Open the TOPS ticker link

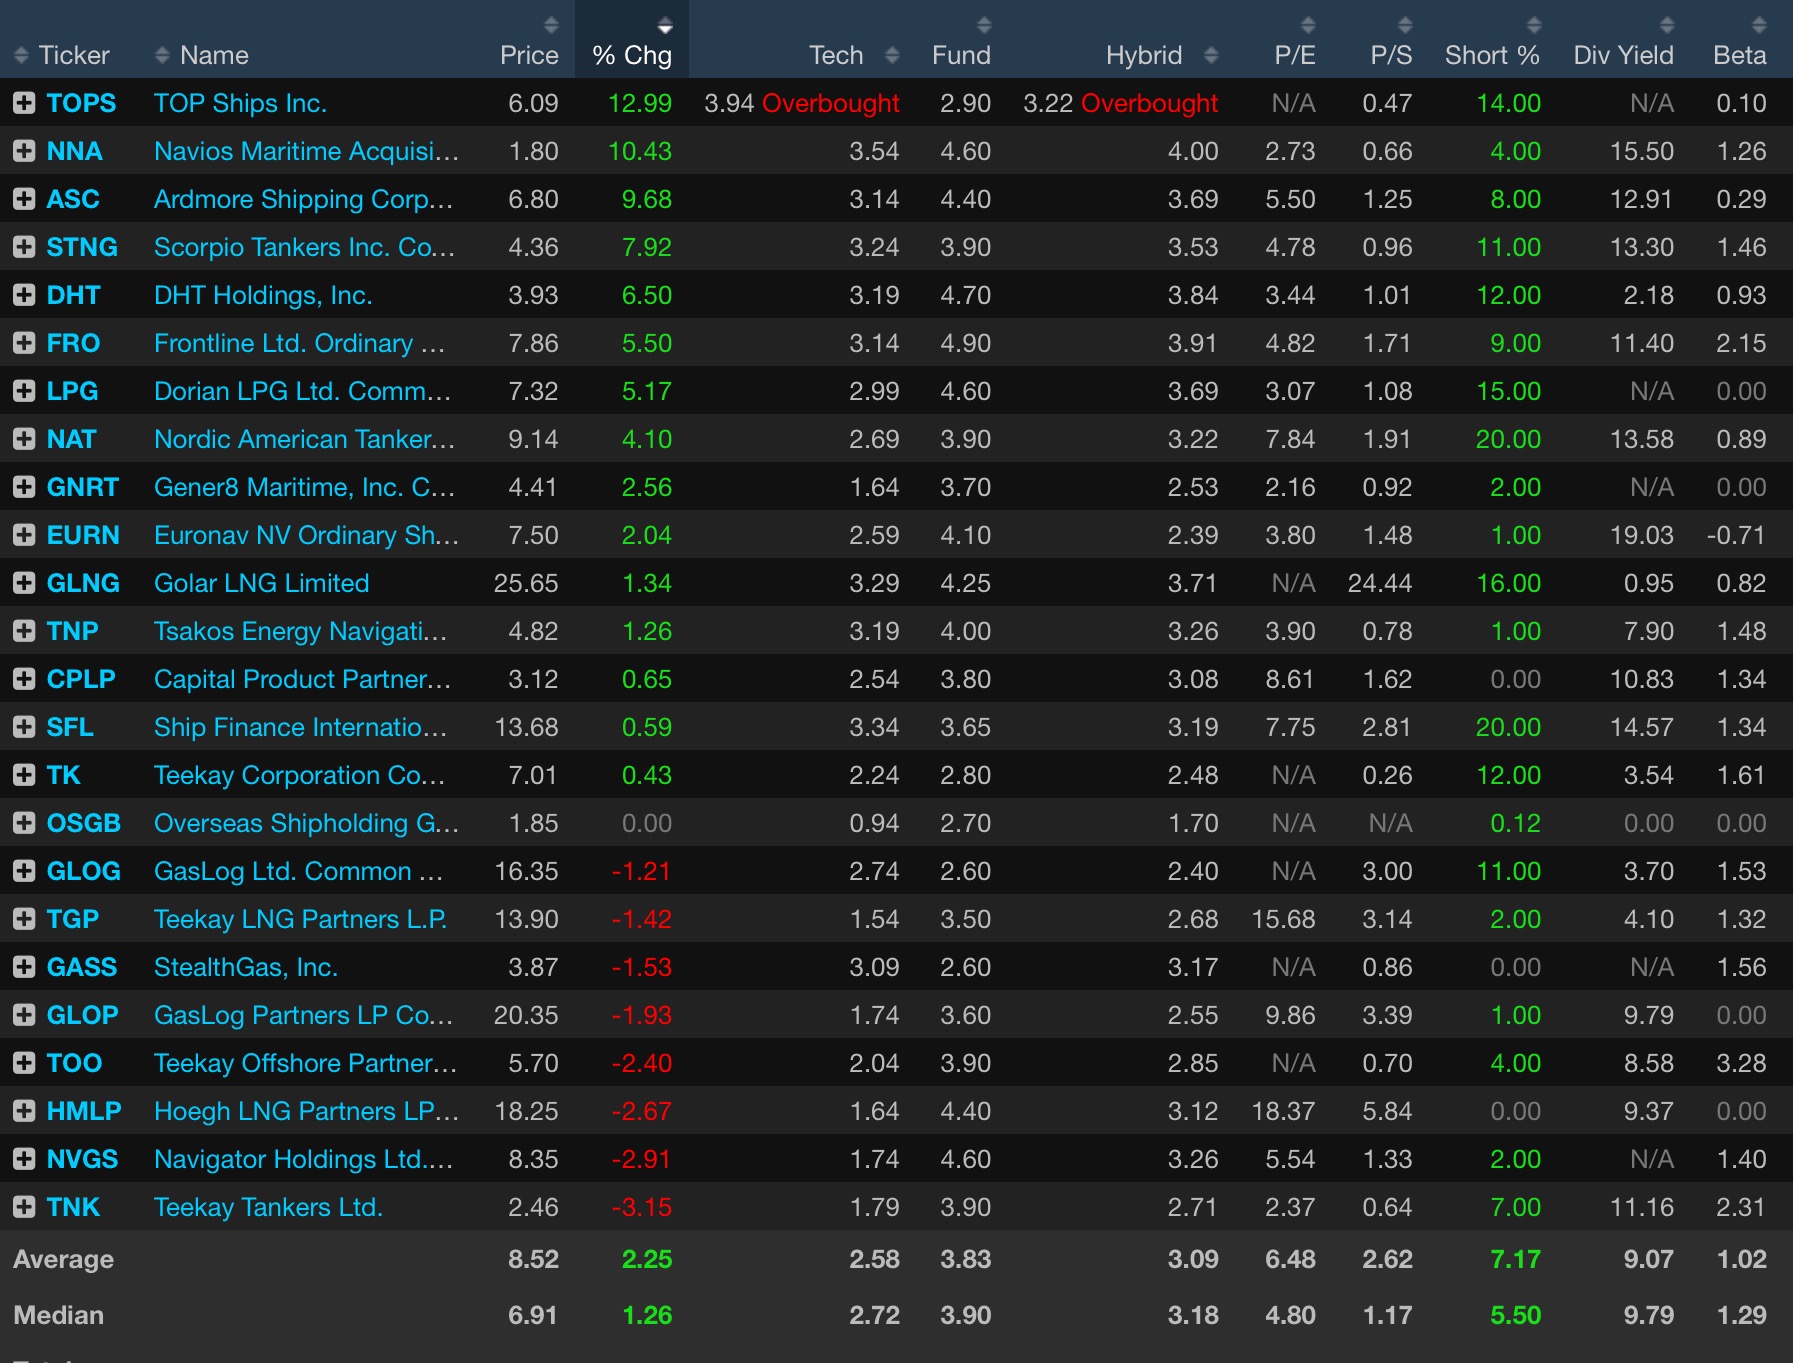coord(81,103)
